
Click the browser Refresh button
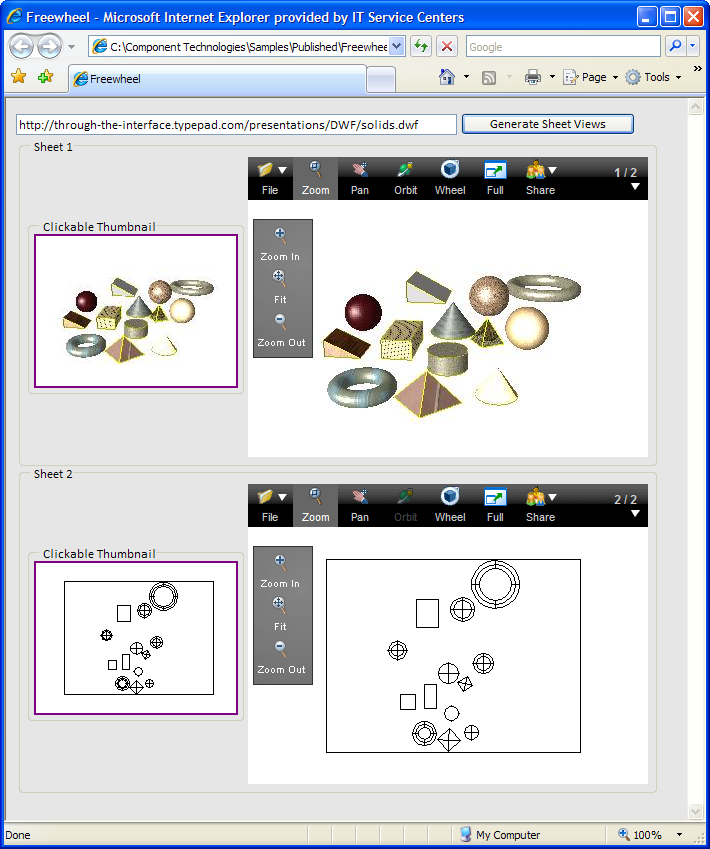421,47
